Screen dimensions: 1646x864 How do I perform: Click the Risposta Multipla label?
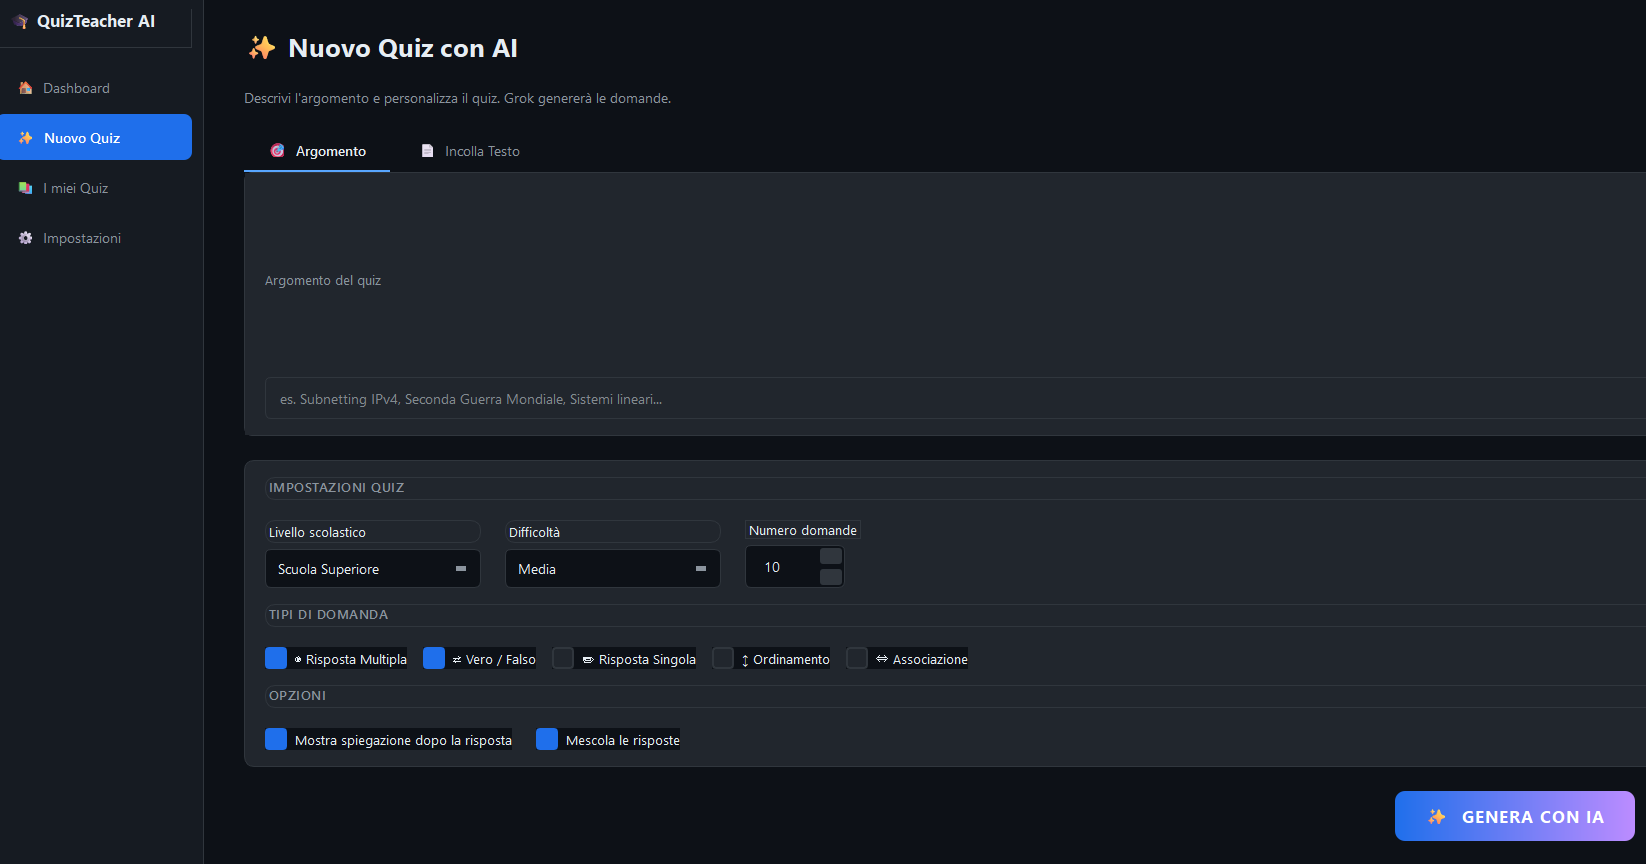point(356,659)
